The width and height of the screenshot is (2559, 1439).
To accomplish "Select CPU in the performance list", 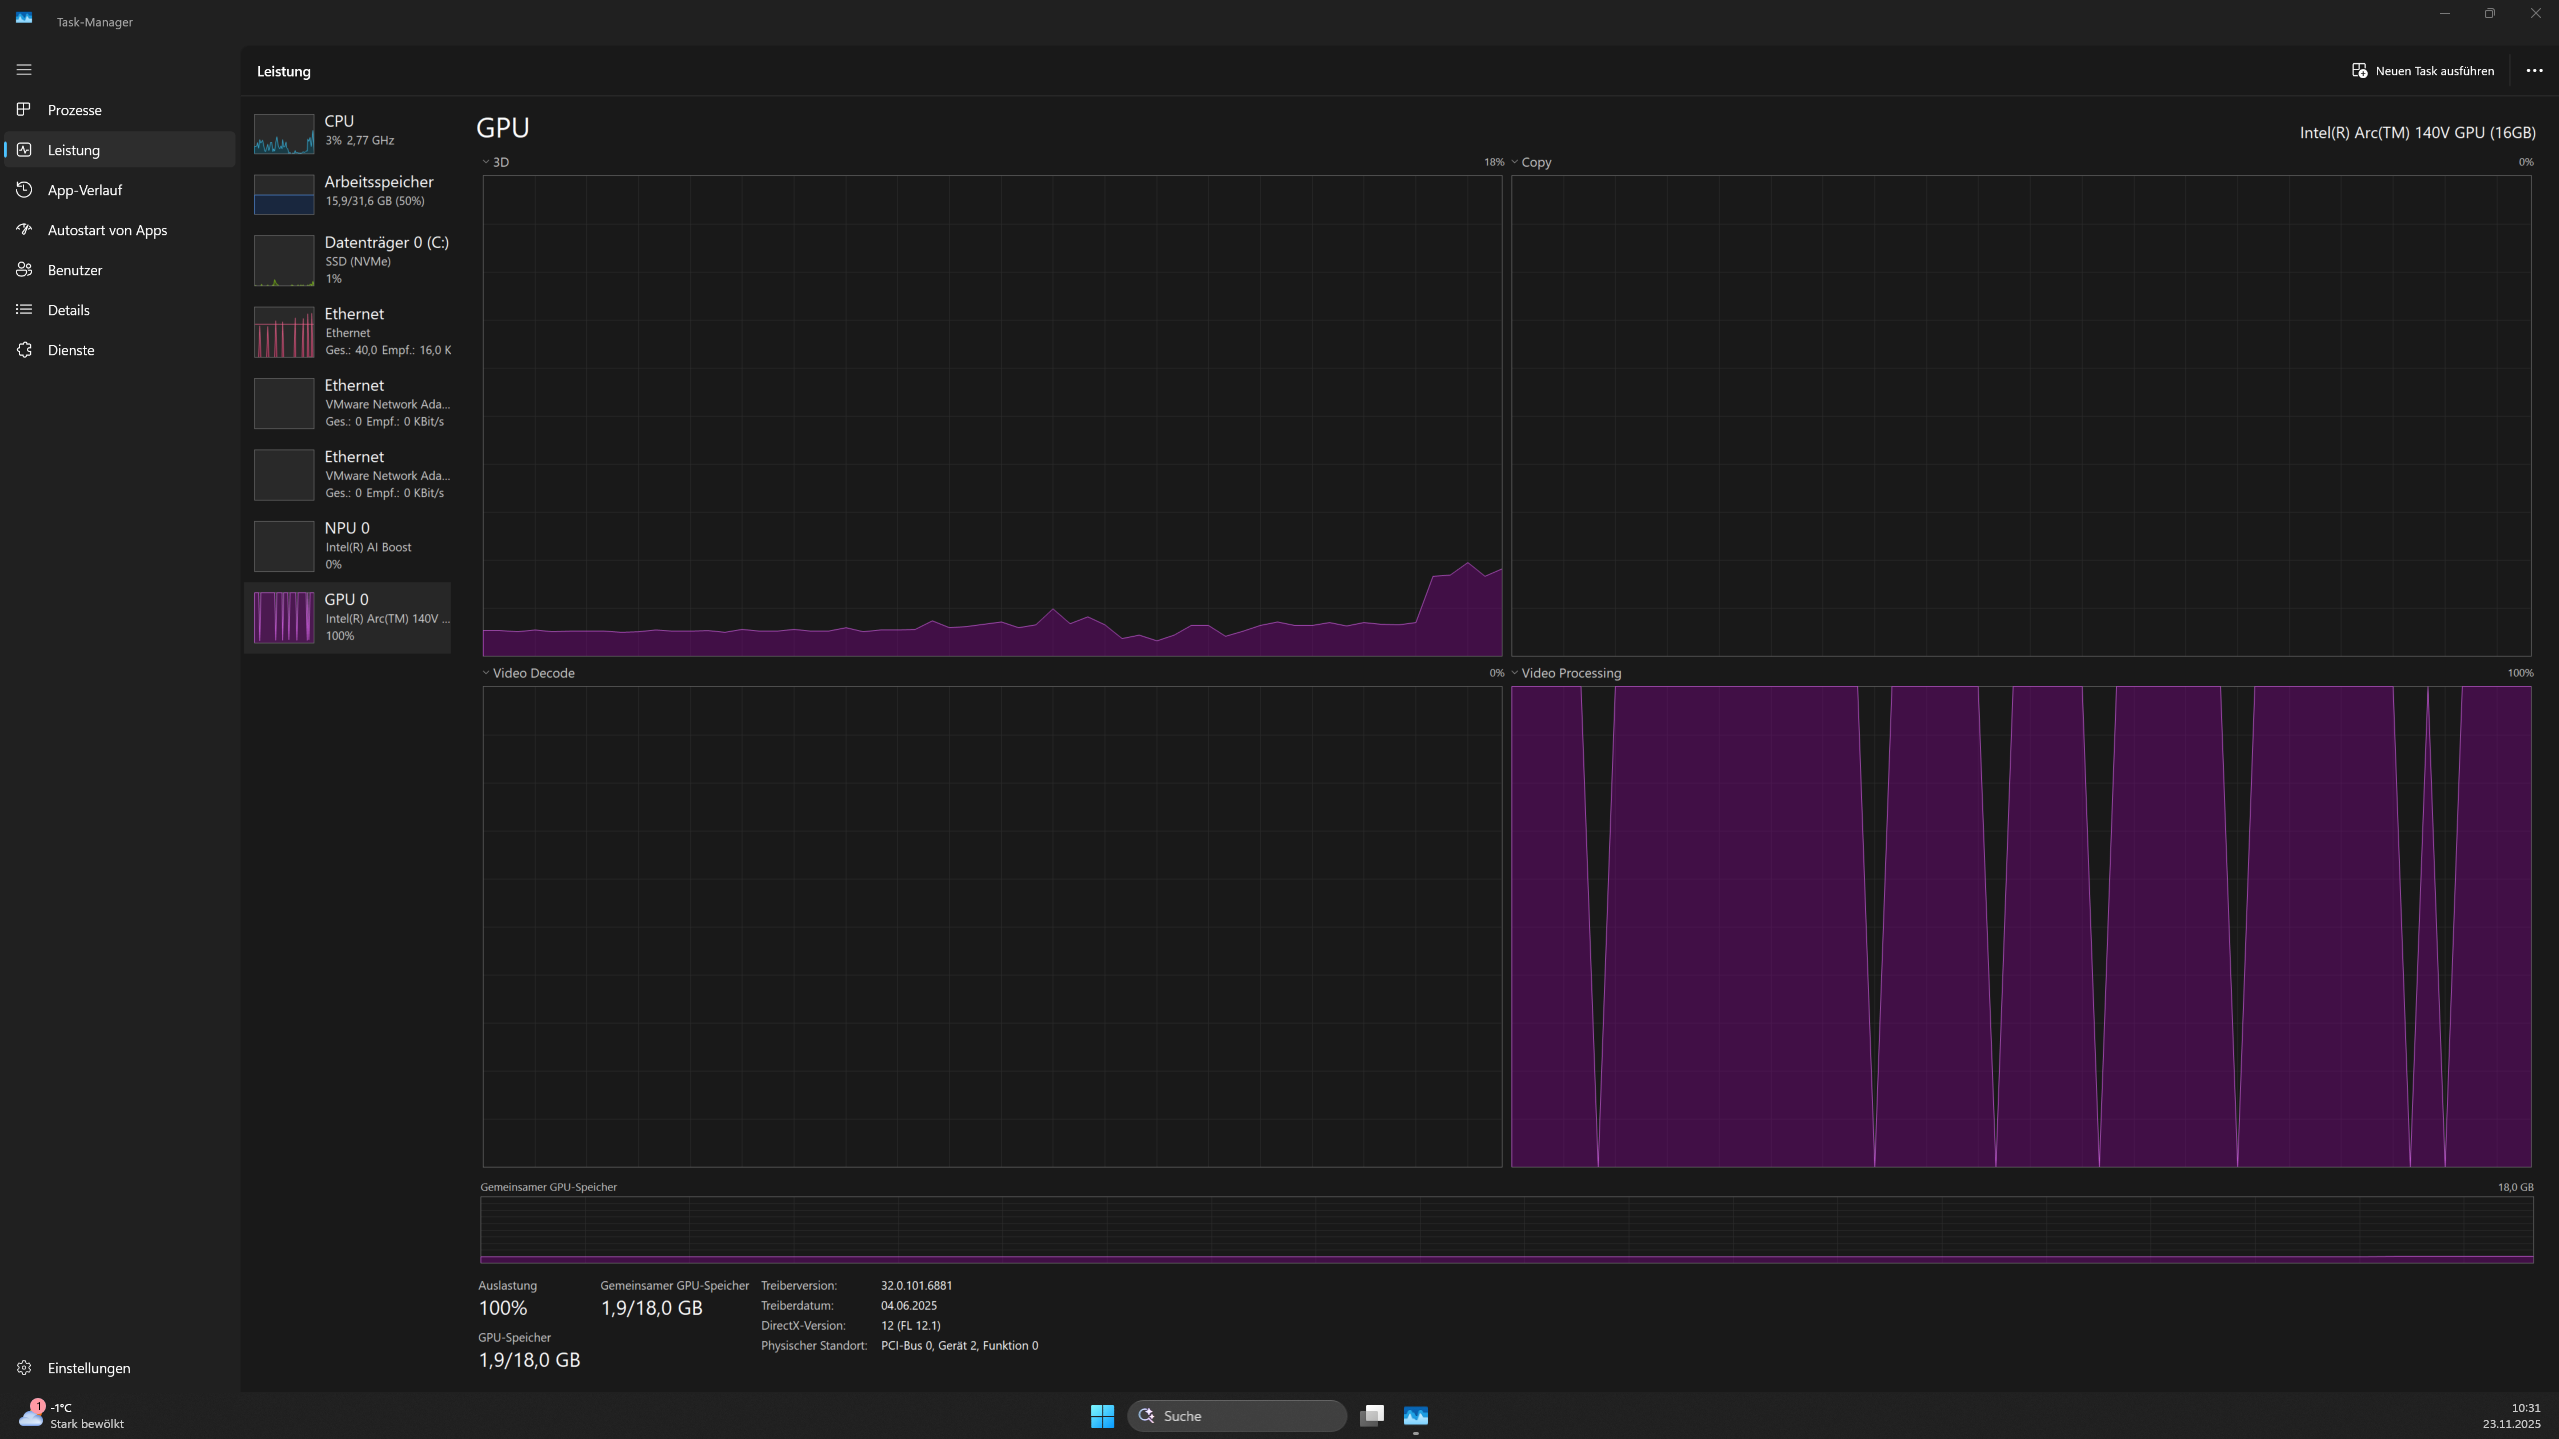I will pyautogui.click(x=348, y=131).
